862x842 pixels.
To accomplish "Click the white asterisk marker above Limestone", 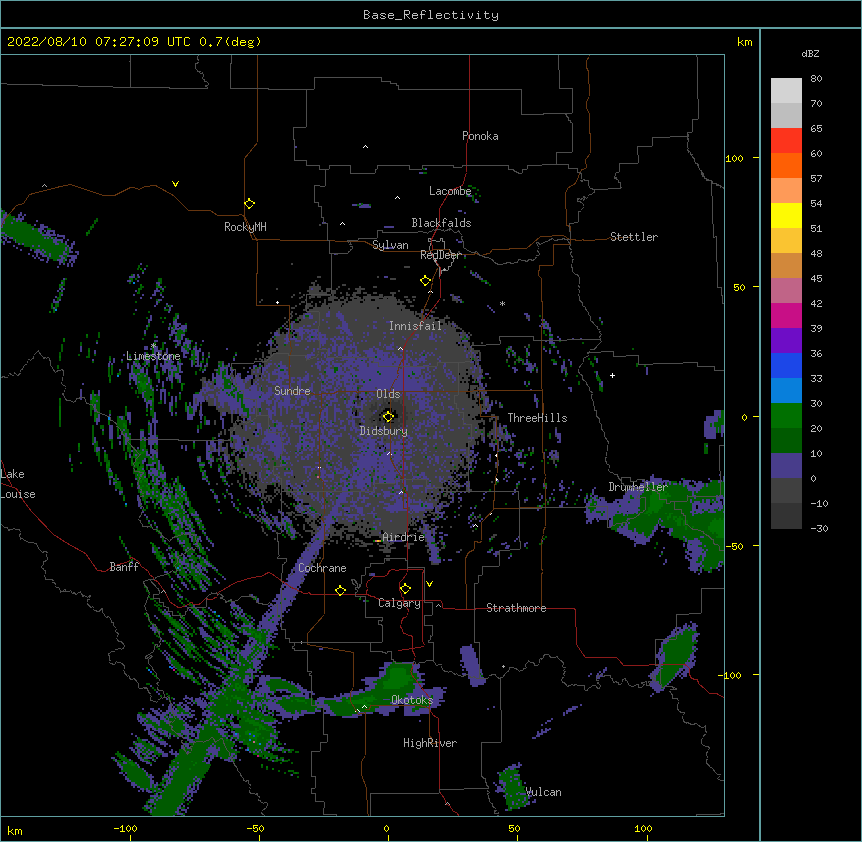I will [x=153, y=346].
